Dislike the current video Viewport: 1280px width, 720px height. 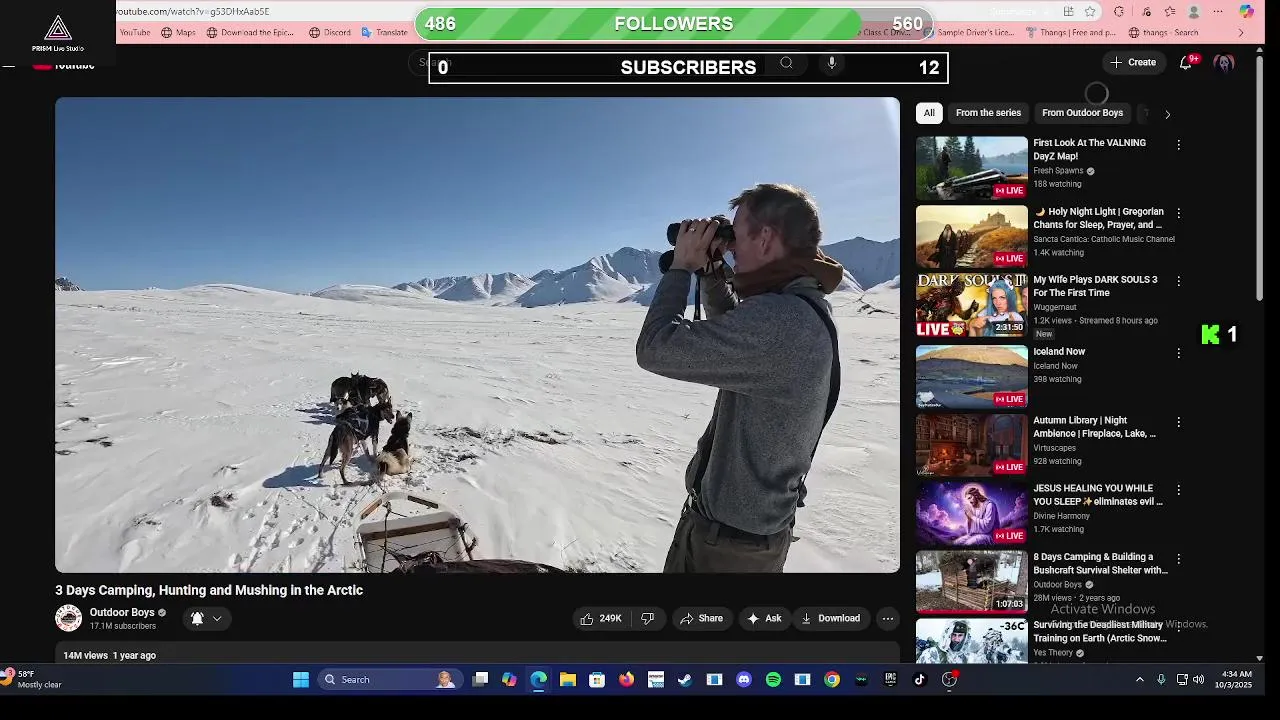tap(647, 618)
